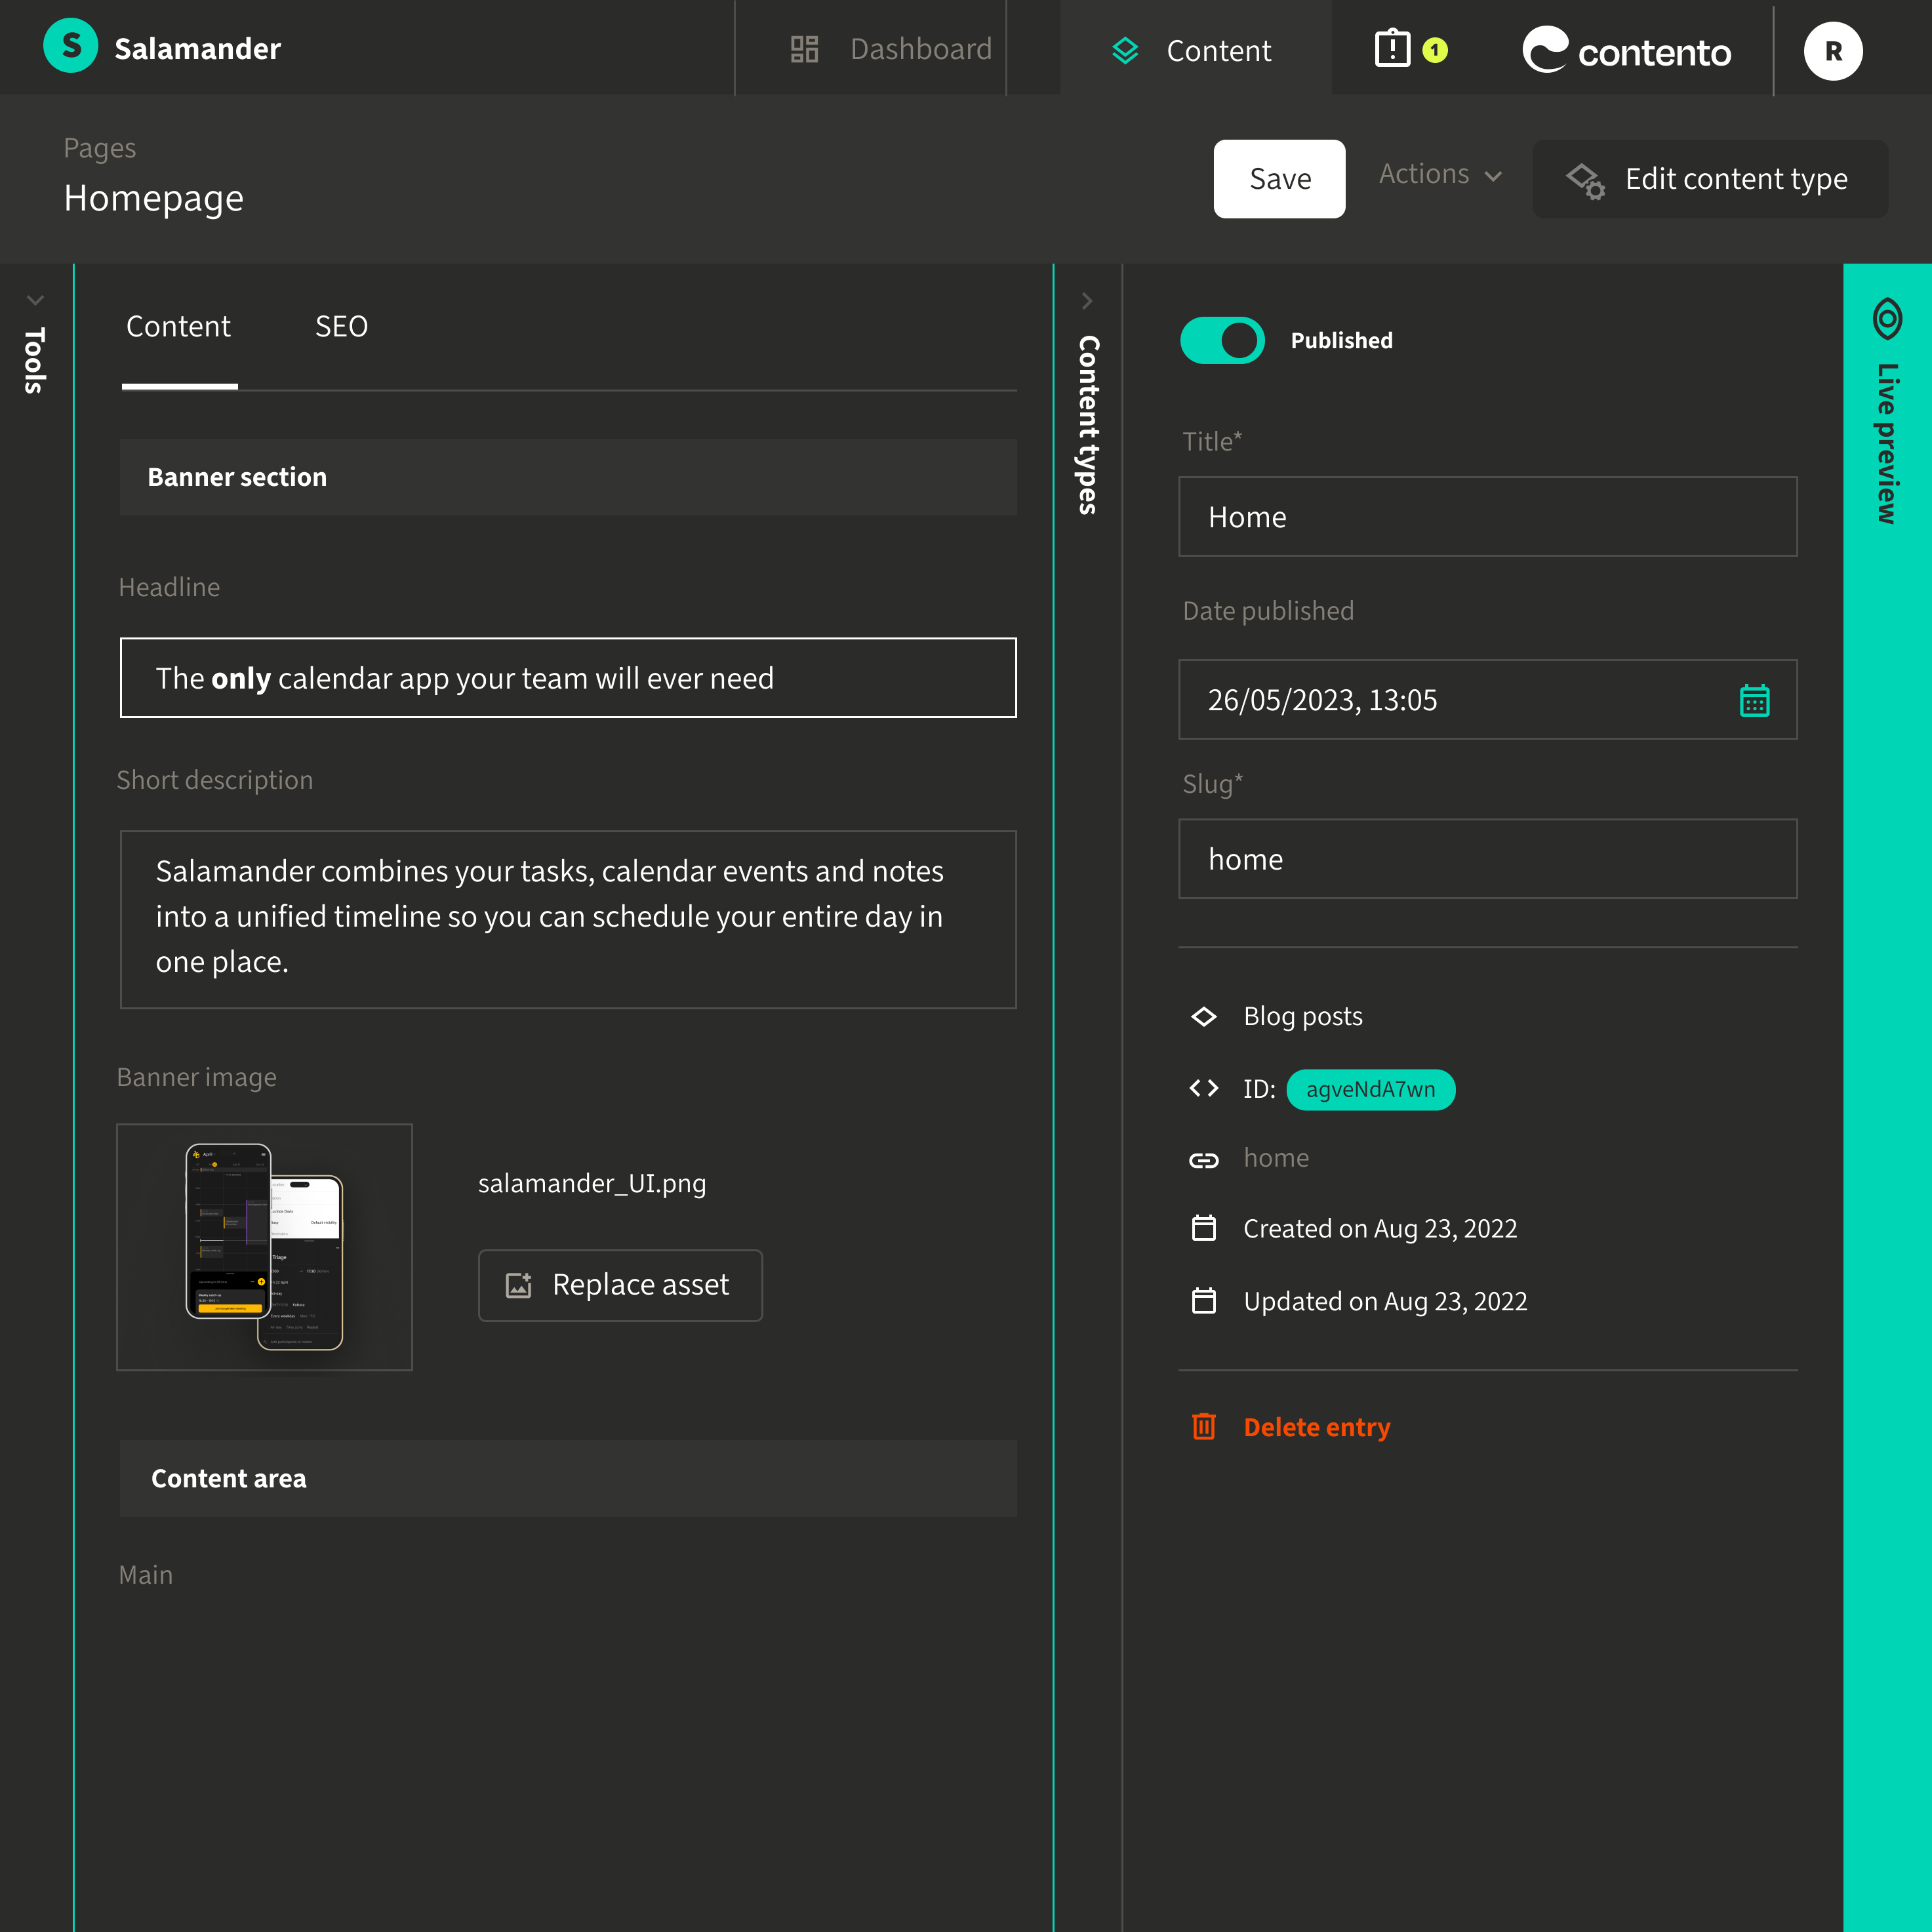Collapse the Content types panel chevron
The height and width of the screenshot is (1932, 1932).
click(x=1087, y=301)
